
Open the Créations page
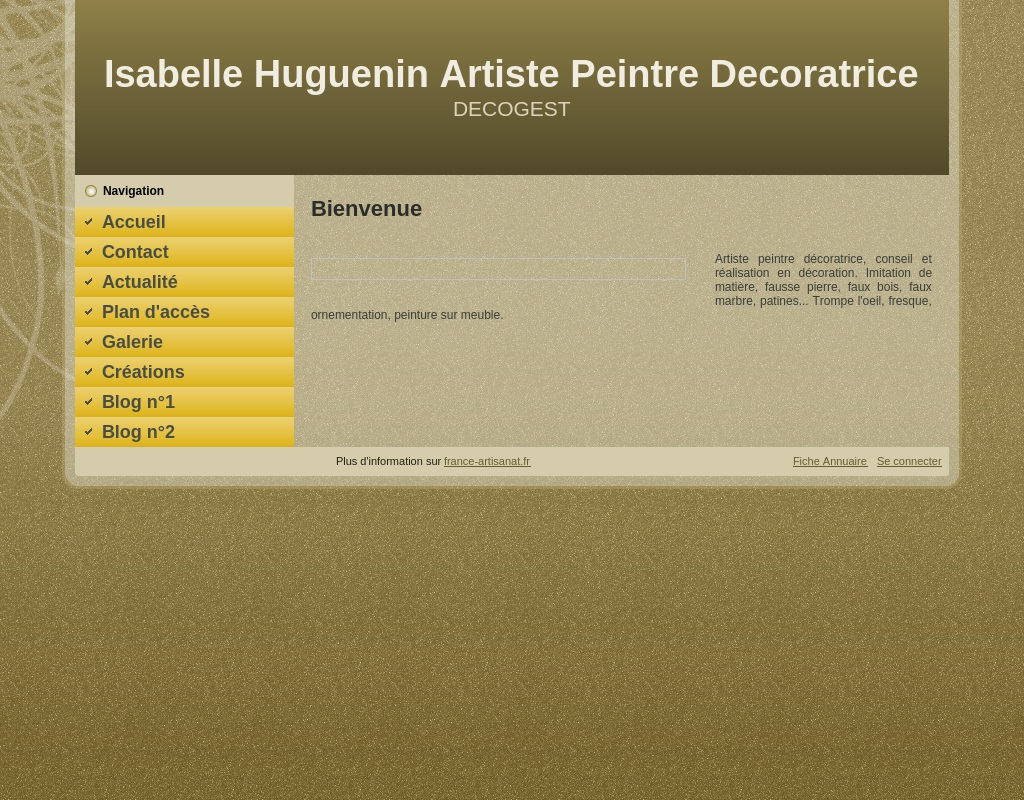[x=184, y=372]
